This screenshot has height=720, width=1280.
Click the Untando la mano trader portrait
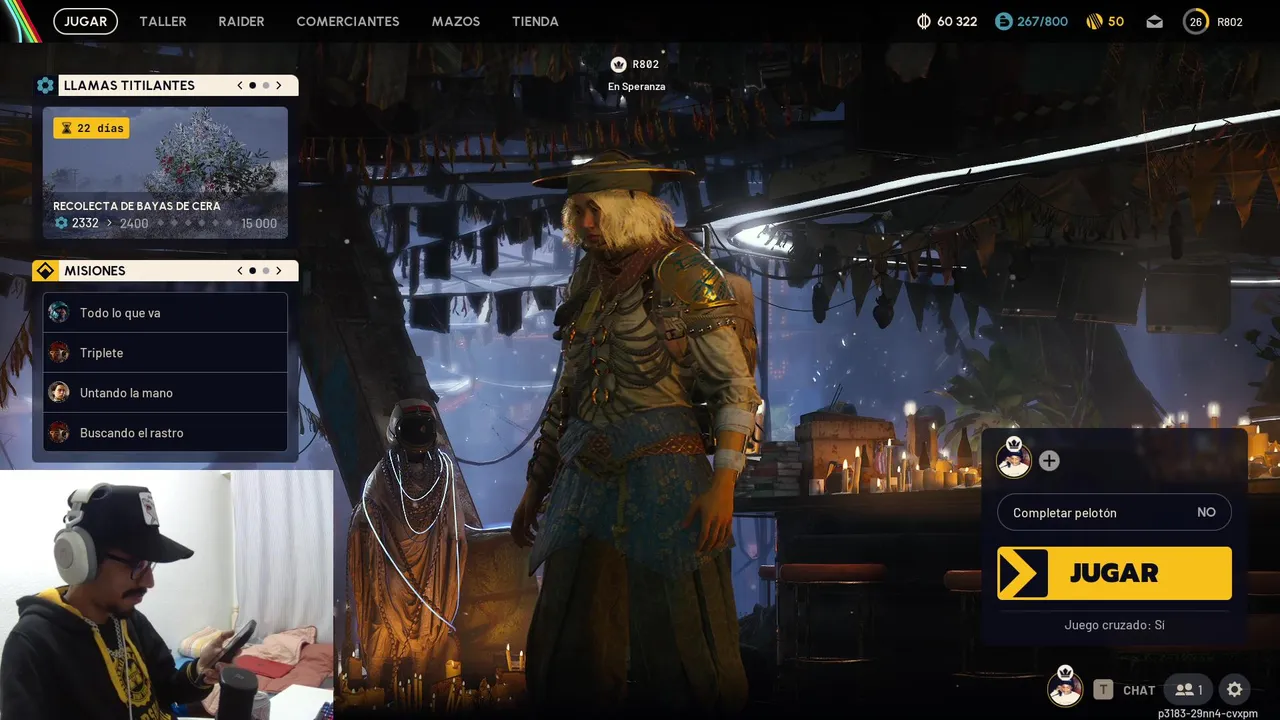pos(59,392)
